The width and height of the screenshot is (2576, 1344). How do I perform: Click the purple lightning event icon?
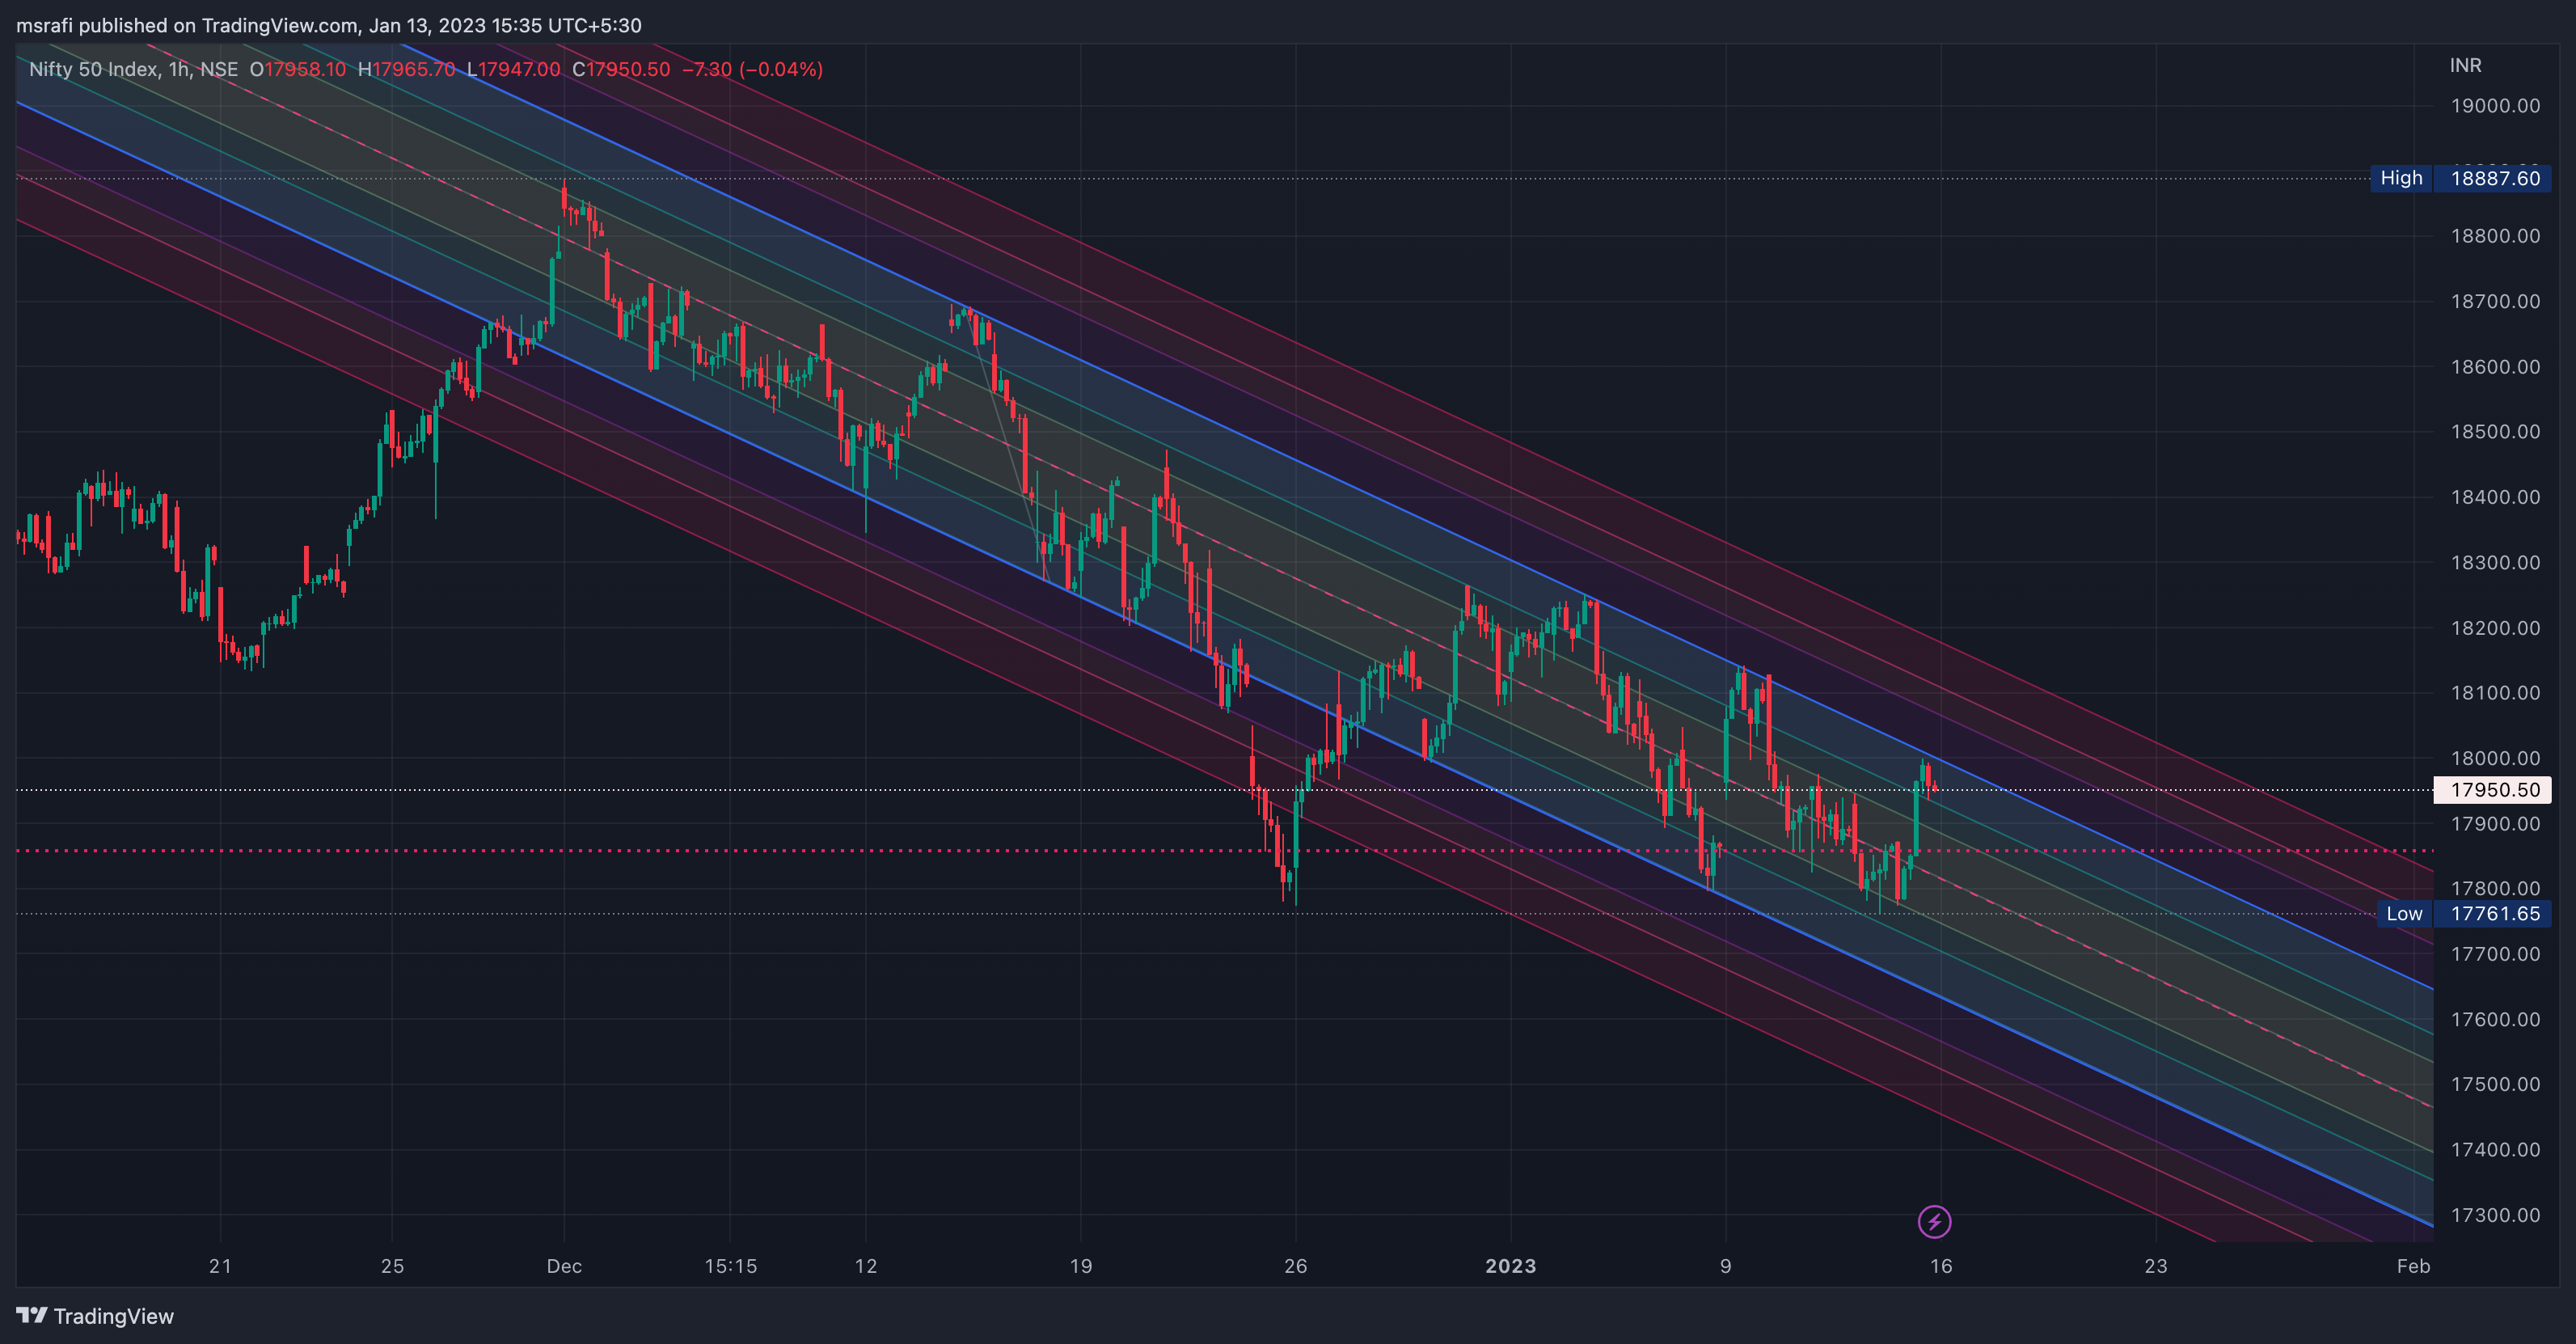click(x=1934, y=1221)
